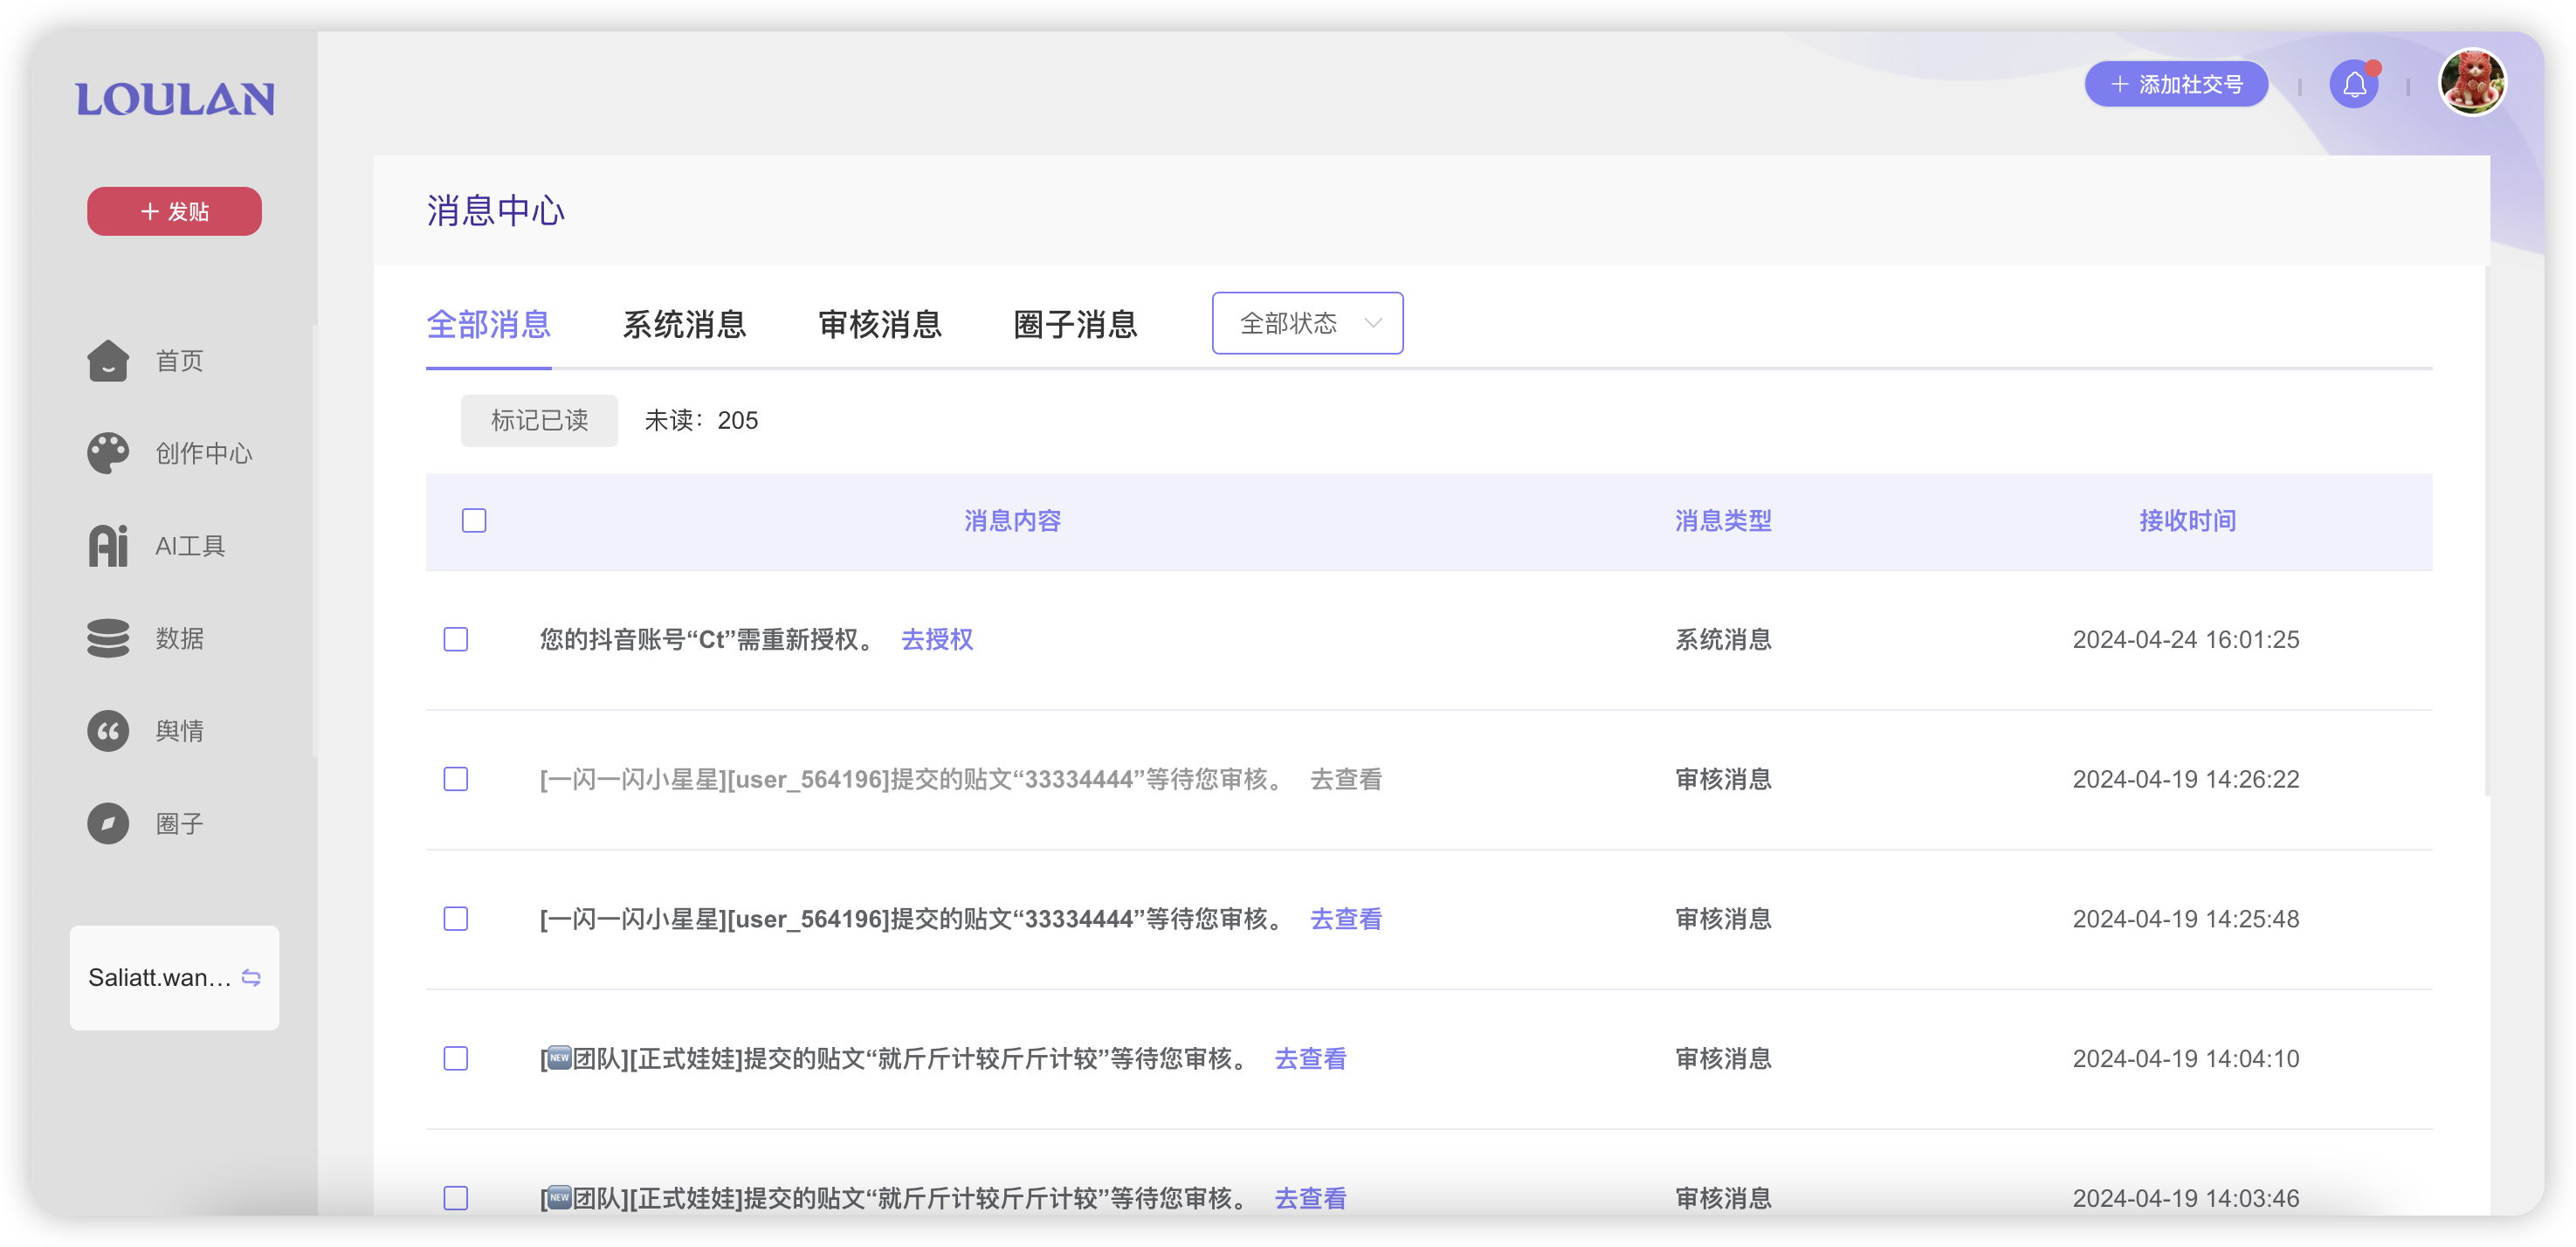The height and width of the screenshot is (1247, 2576).
Task: Check the 14:25:48 review message checkbox
Action: point(456,919)
